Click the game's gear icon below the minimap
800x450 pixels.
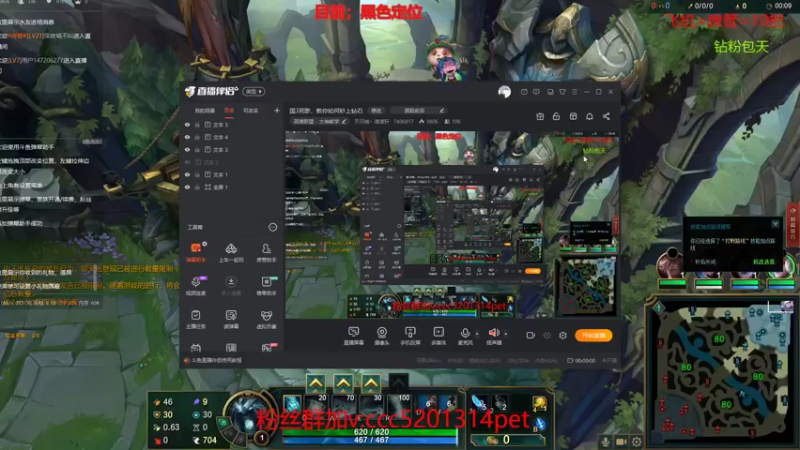pyautogui.click(x=636, y=442)
